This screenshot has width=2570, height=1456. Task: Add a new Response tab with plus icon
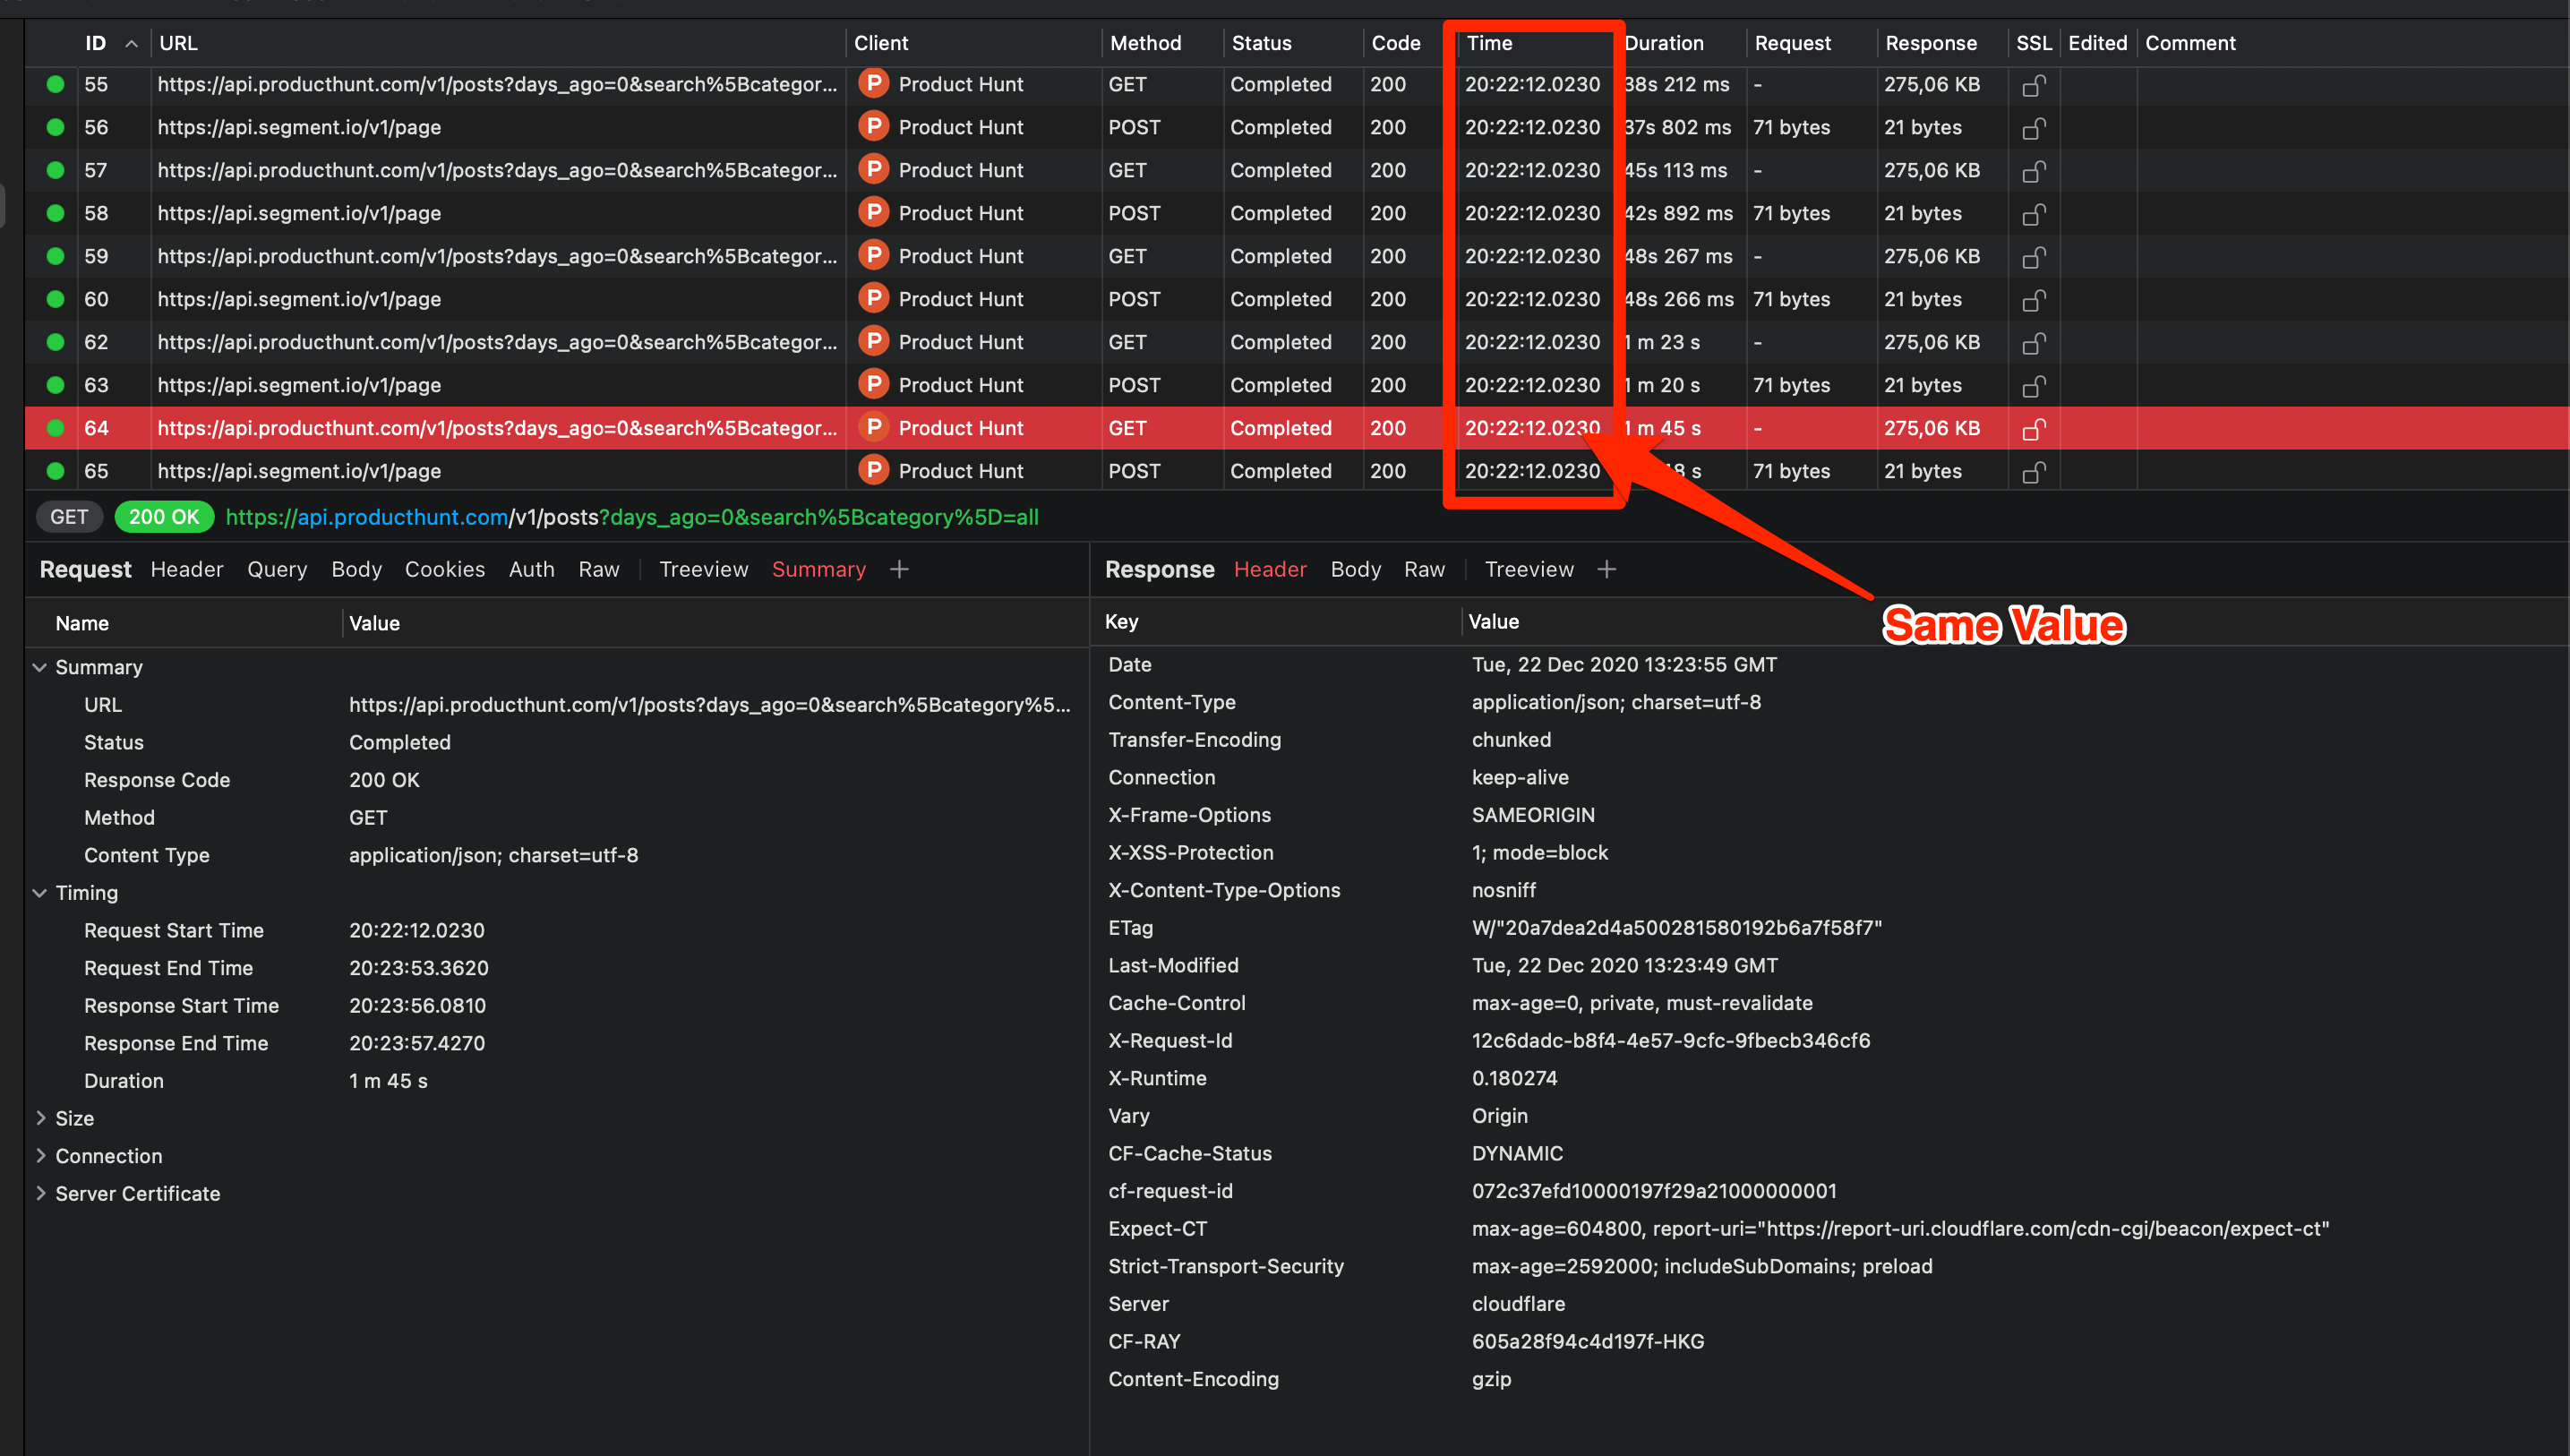pyautogui.click(x=1606, y=569)
